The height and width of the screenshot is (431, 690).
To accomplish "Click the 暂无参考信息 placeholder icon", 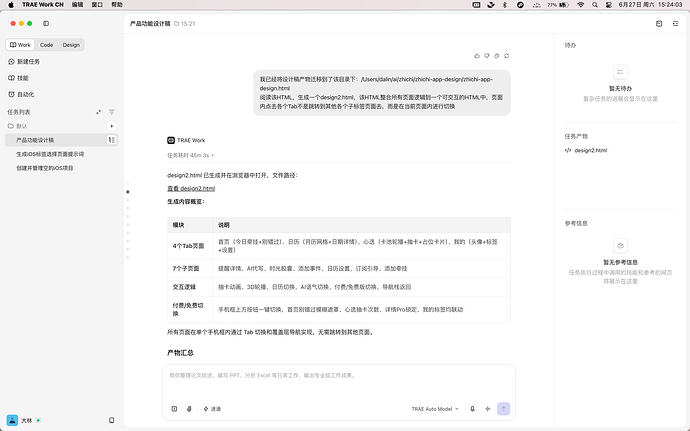I will [x=620, y=246].
